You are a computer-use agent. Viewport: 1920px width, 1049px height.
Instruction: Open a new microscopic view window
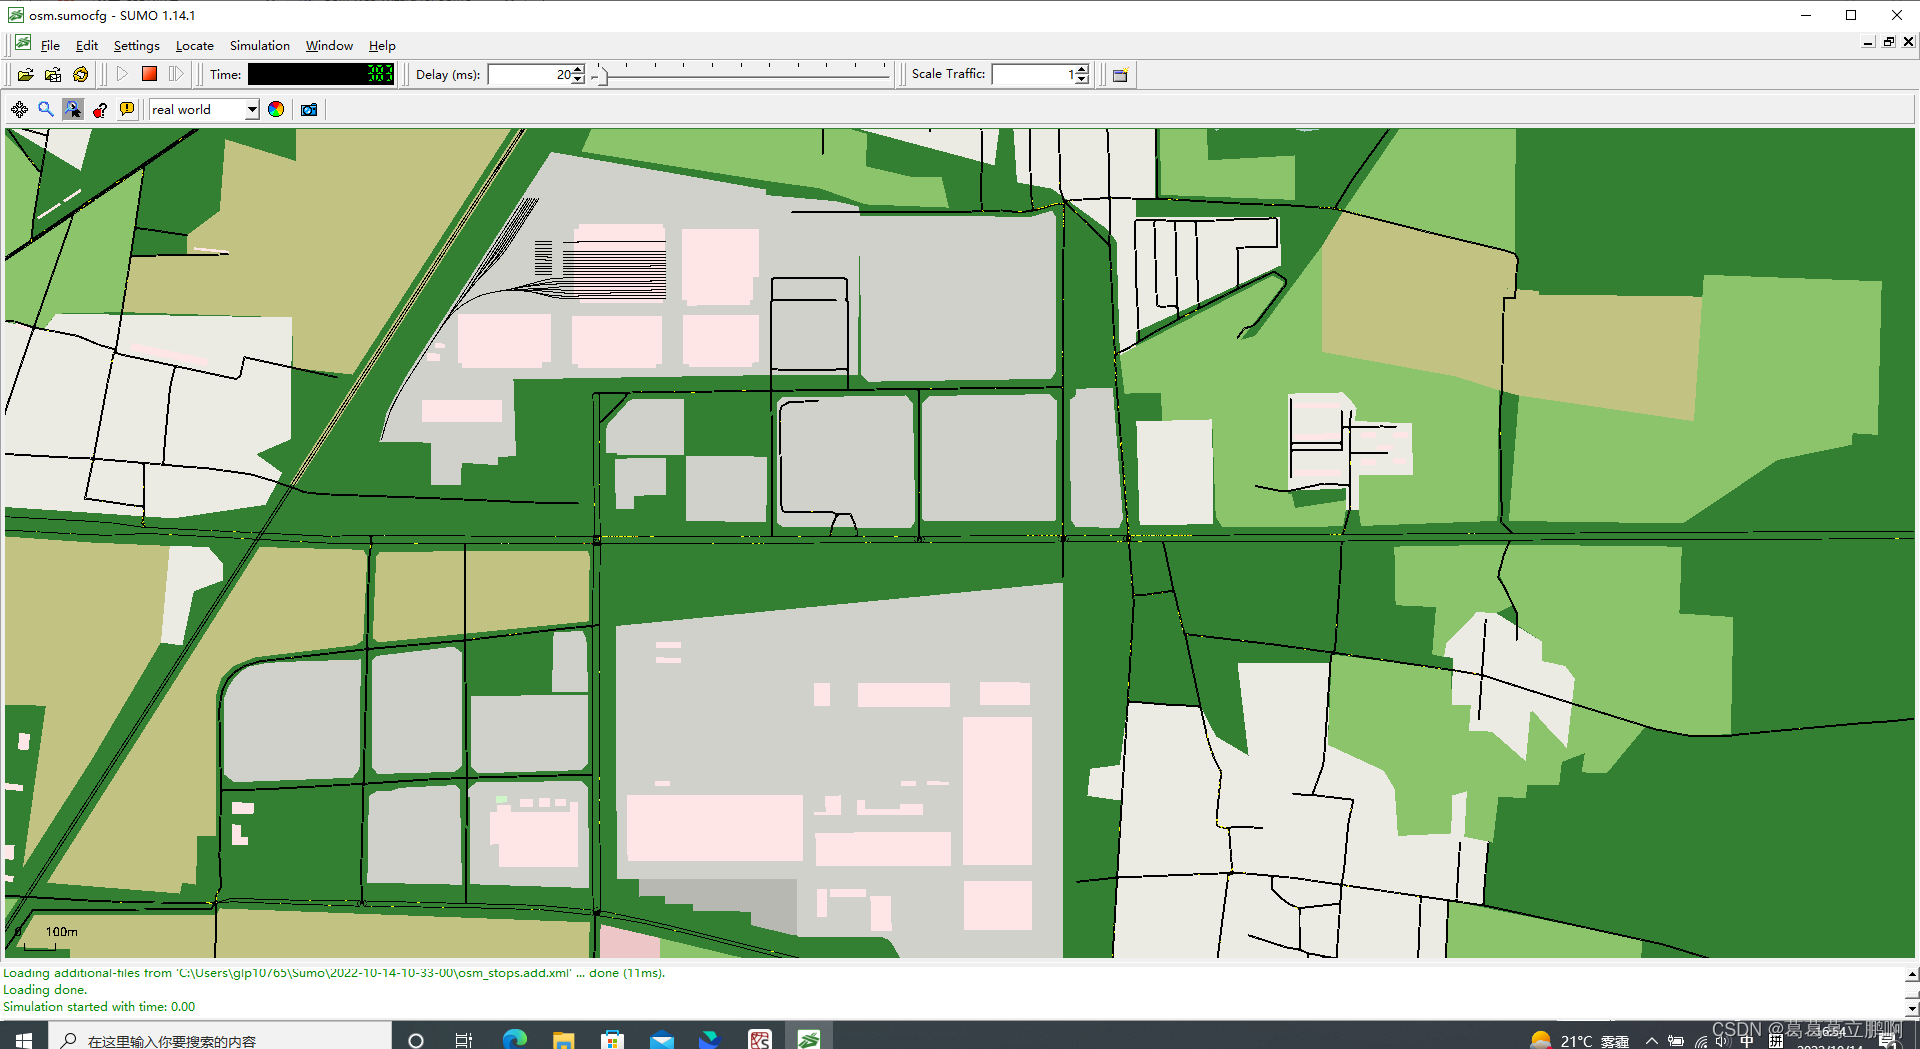1120,75
